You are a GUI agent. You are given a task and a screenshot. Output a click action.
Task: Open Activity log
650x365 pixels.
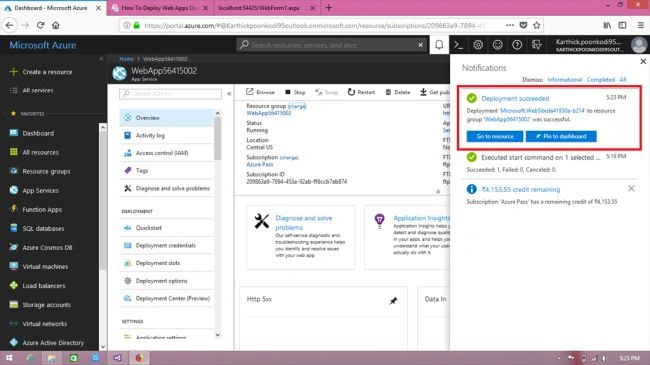point(167,135)
